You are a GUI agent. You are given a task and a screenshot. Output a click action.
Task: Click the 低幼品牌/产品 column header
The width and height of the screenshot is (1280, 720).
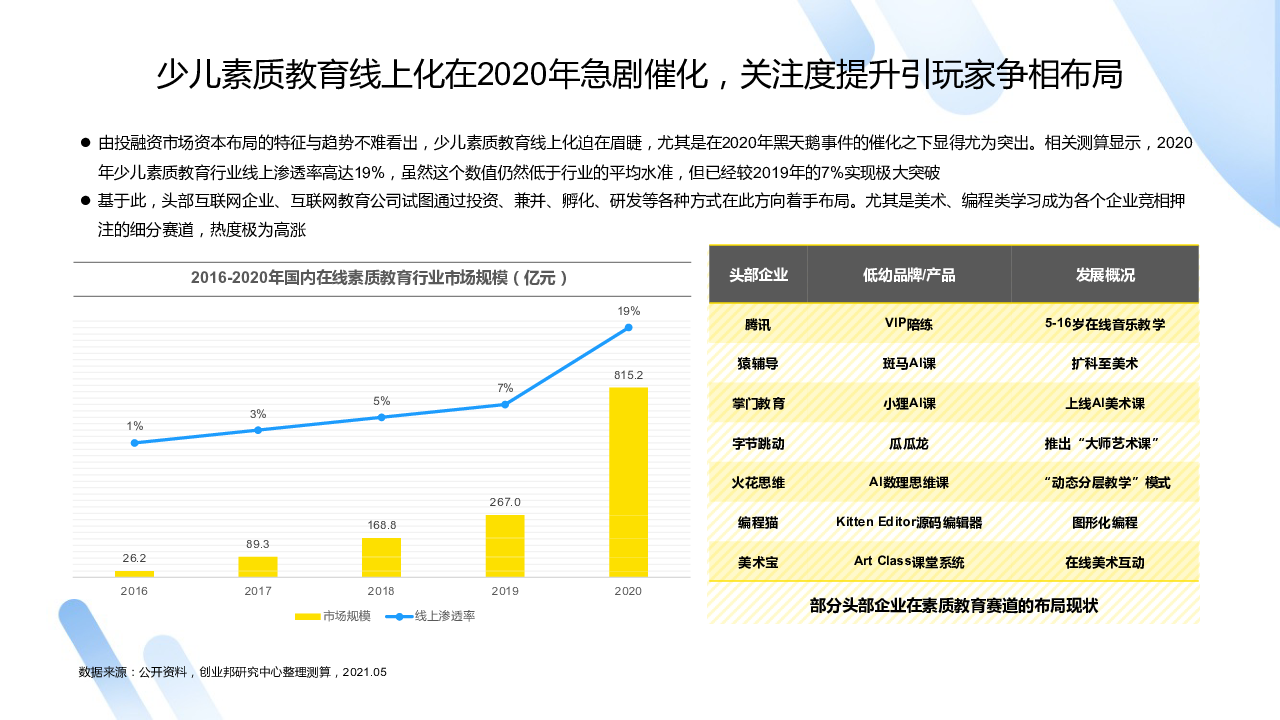(x=909, y=275)
